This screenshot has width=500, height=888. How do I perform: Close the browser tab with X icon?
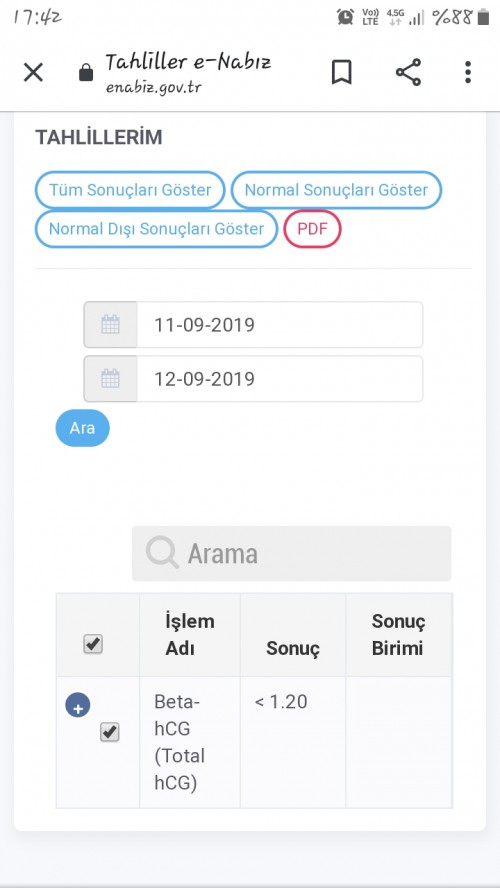[x=33, y=72]
